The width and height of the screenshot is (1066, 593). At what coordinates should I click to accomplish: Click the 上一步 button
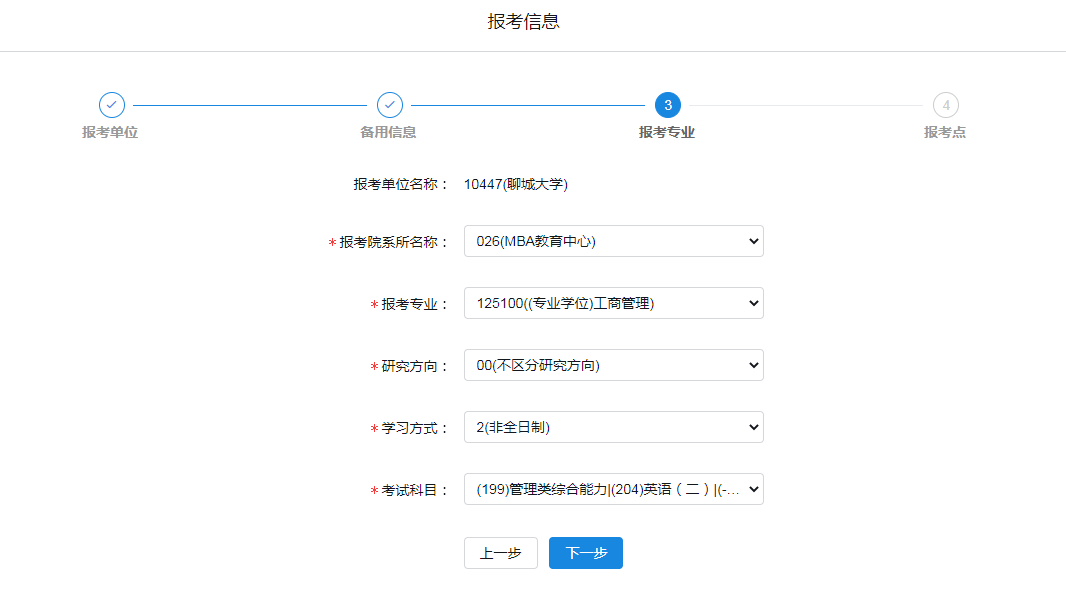pos(501,553)
